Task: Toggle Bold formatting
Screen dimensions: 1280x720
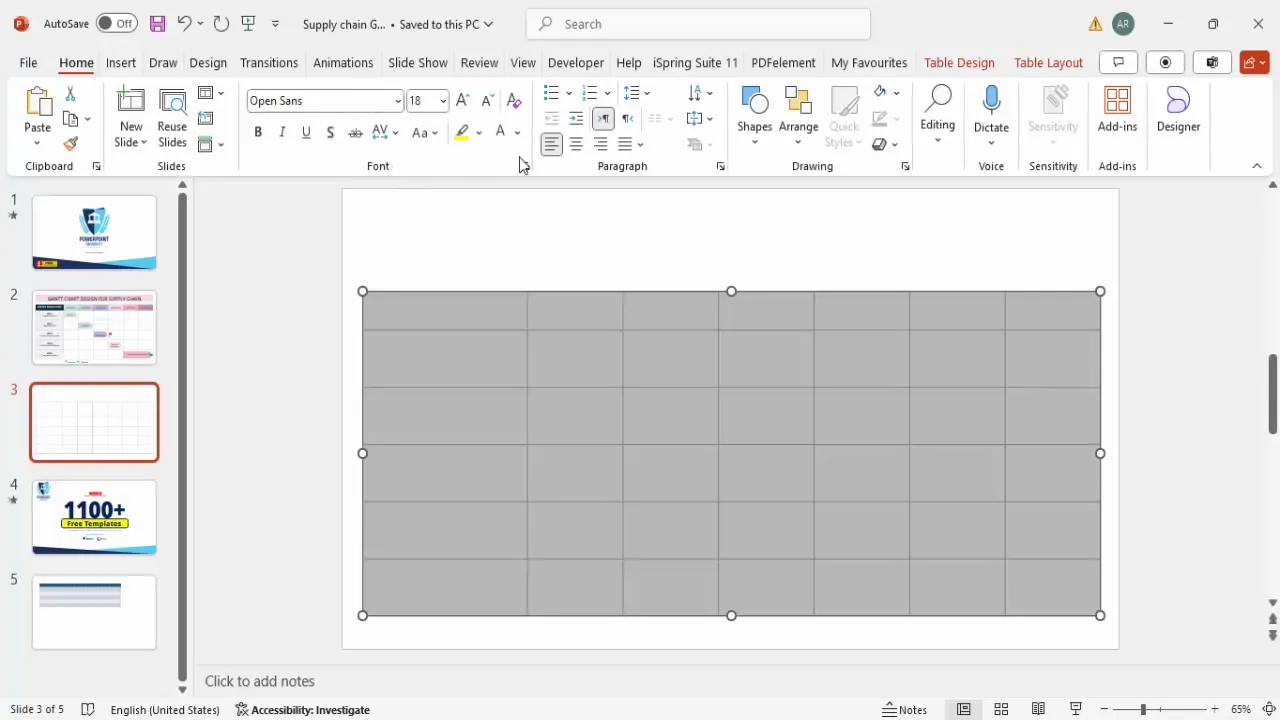Action: [x=258, y=132]
